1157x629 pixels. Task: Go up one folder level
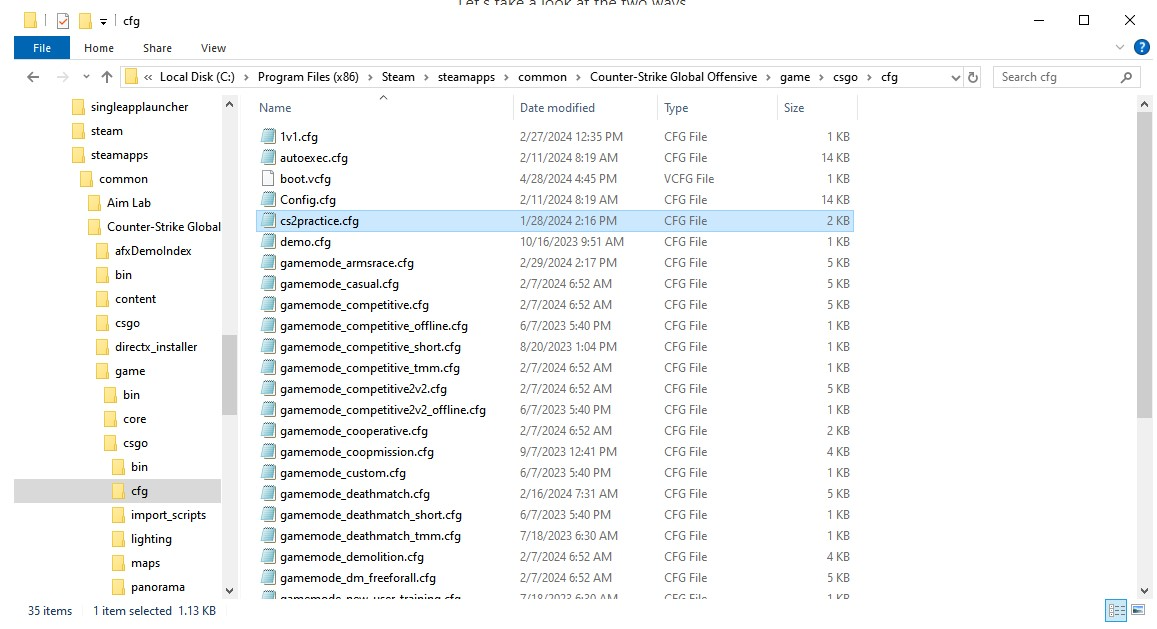click(107, 77)
